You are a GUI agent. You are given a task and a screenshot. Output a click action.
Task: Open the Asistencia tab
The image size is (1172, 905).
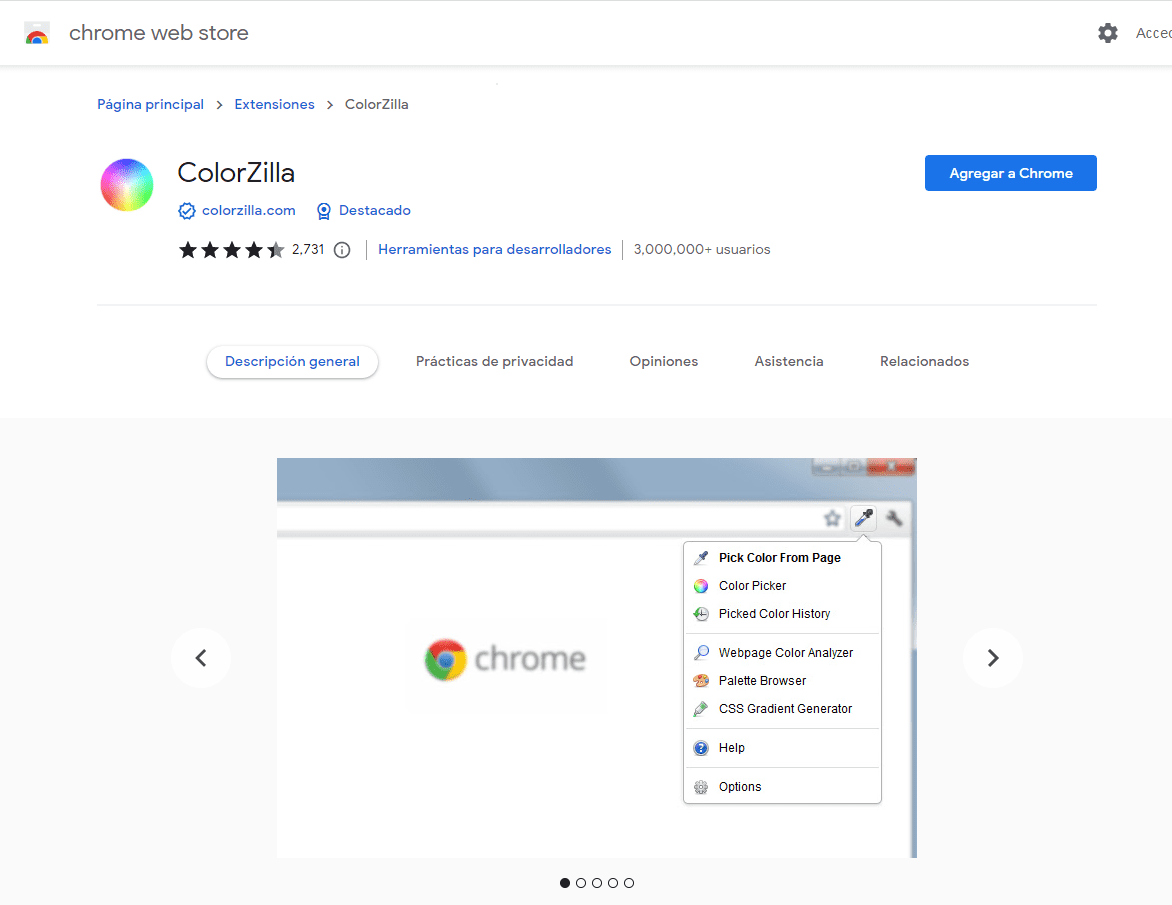pyautogui.click(x=789, y=362)
